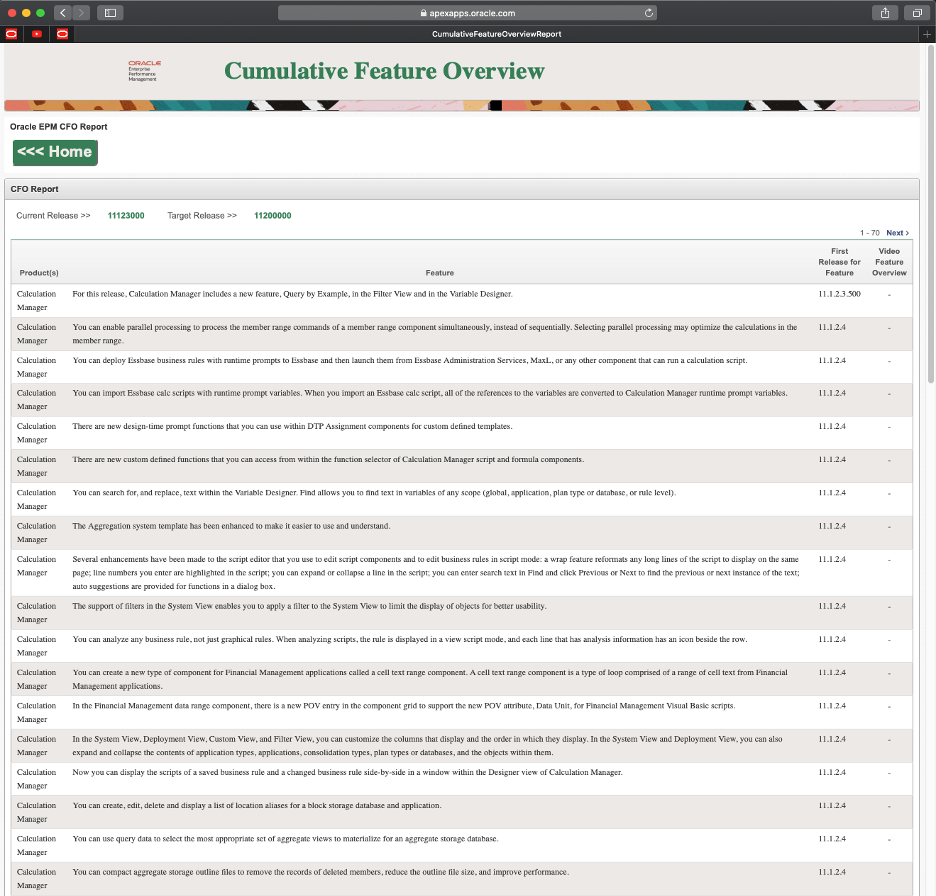The image size is (936, 896).
Task: Open the first Oracle favorite bookmark icon
Action: tap(11, 34)
